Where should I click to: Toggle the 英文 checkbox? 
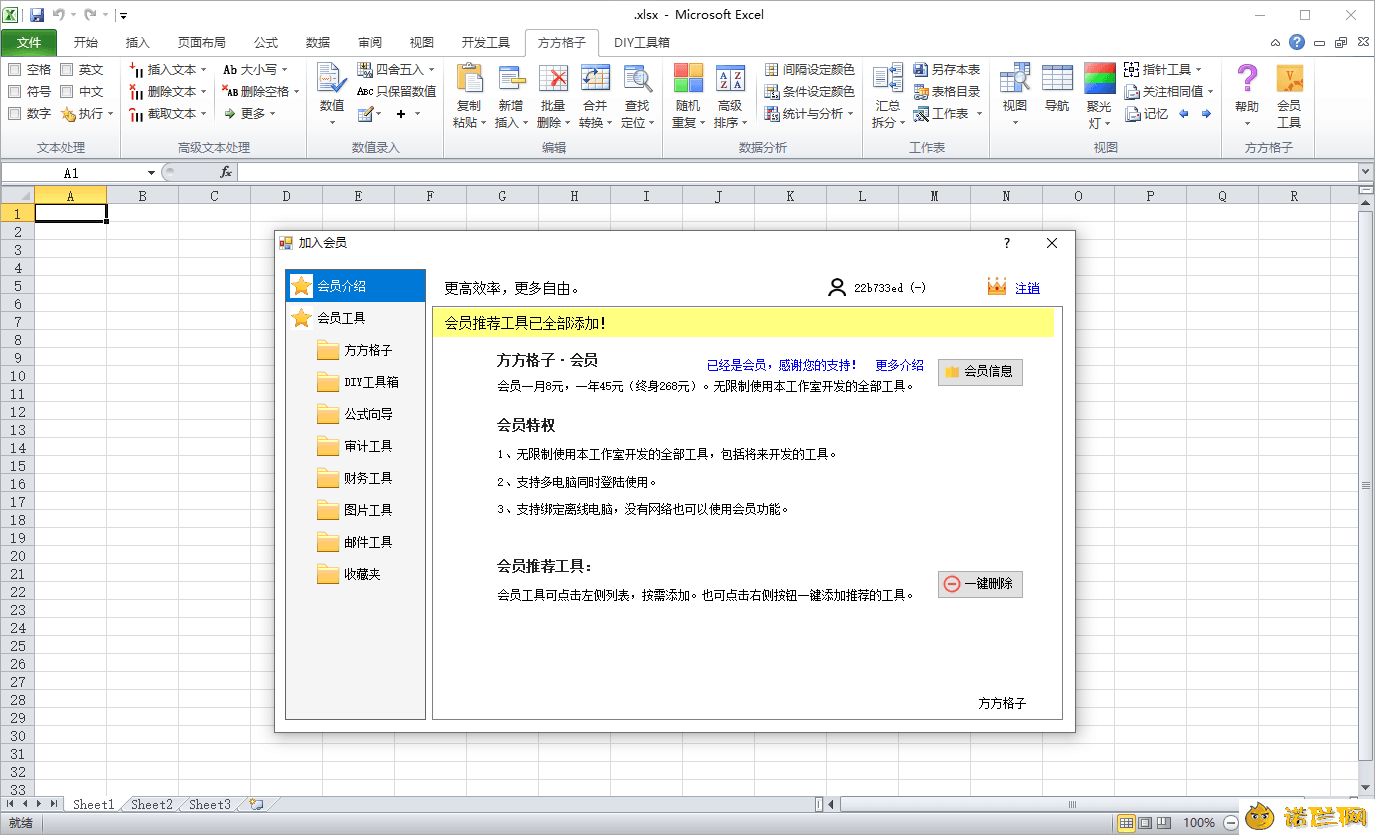66,69
